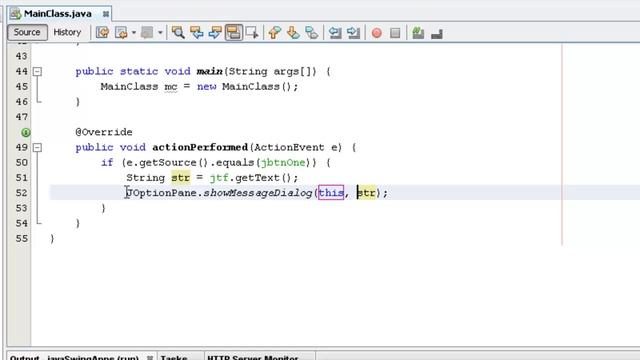The image size is (640, 360).
Task: Click Previous Bookmark up-arrow icon
Action: (x=275, y=33)
